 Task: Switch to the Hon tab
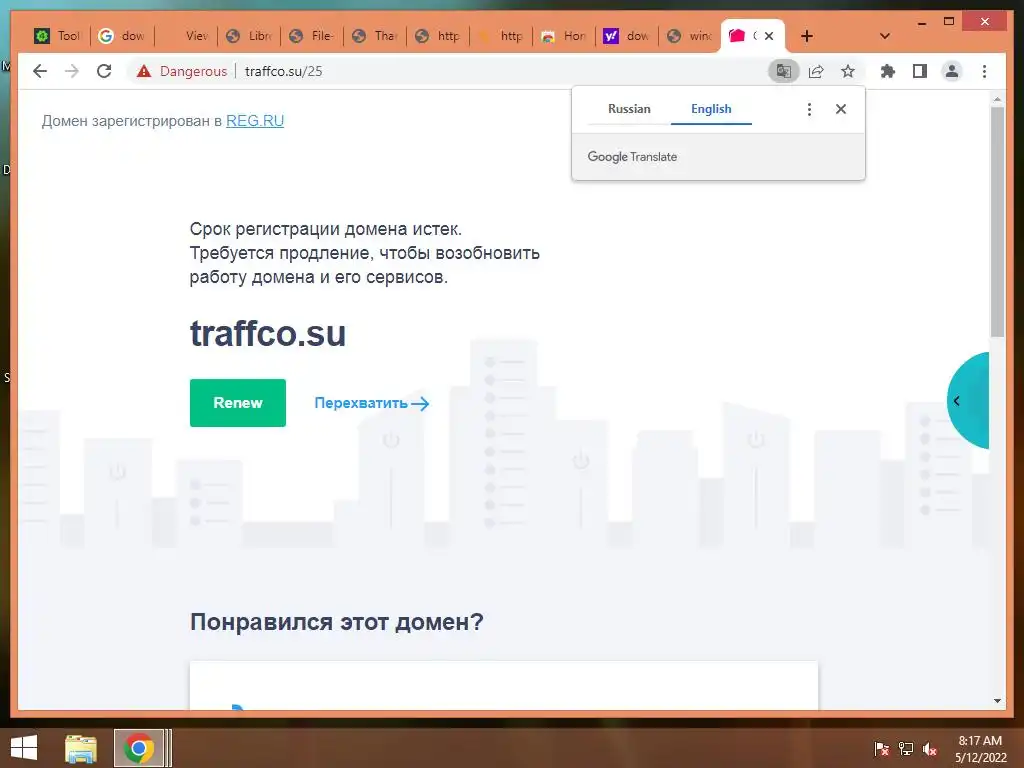[x=565, y=36]
